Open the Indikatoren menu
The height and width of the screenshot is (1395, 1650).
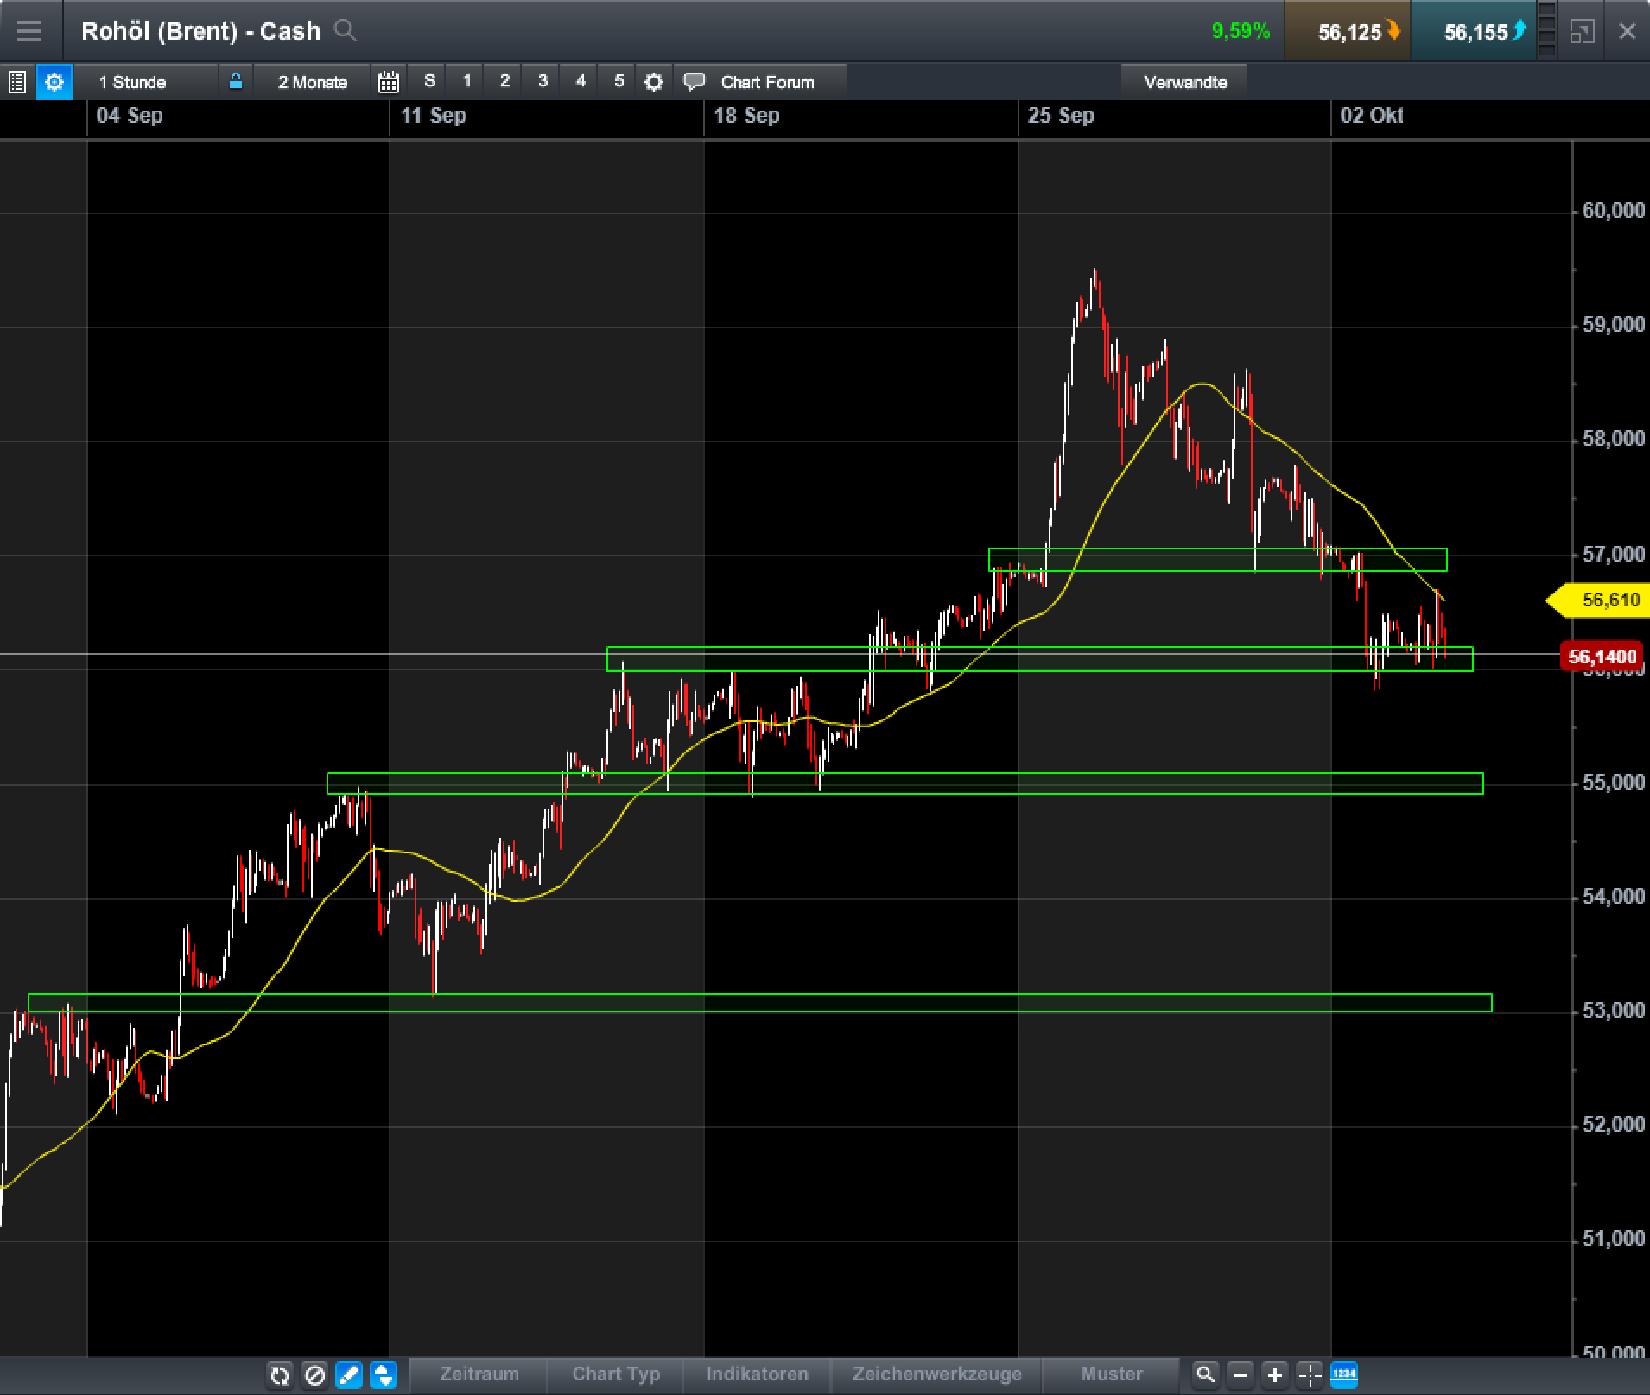pyautogui.click(x=757, y=1373)
